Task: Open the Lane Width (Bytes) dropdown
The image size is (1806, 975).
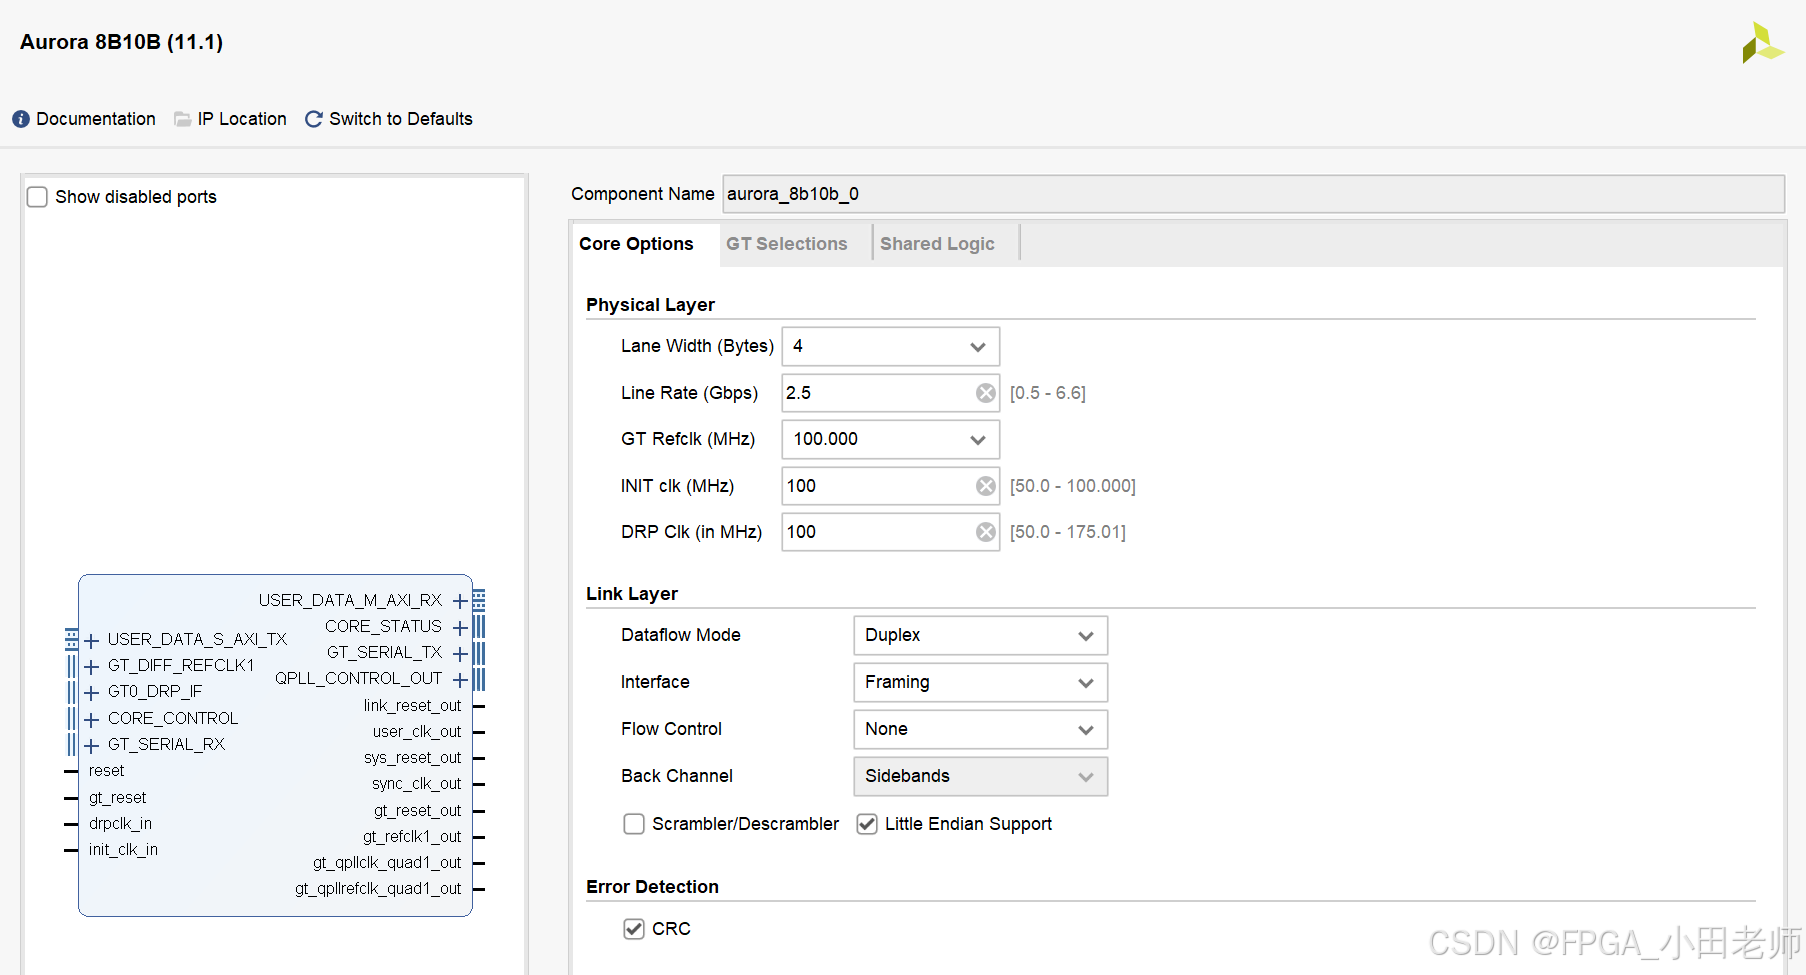Action: tap(890, 346)
